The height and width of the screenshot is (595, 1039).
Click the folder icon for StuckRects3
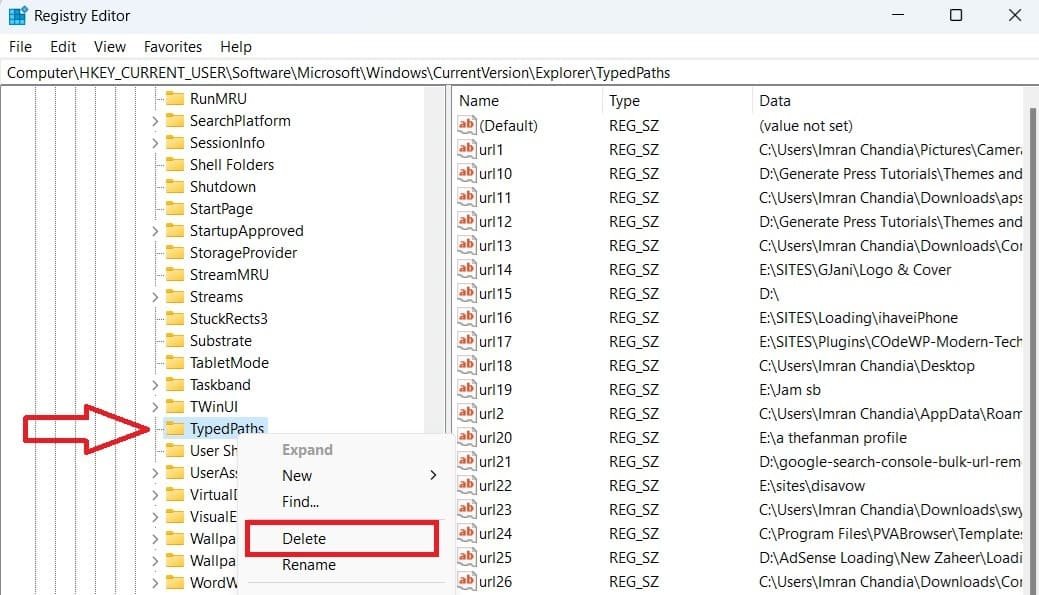click(175, 319)
